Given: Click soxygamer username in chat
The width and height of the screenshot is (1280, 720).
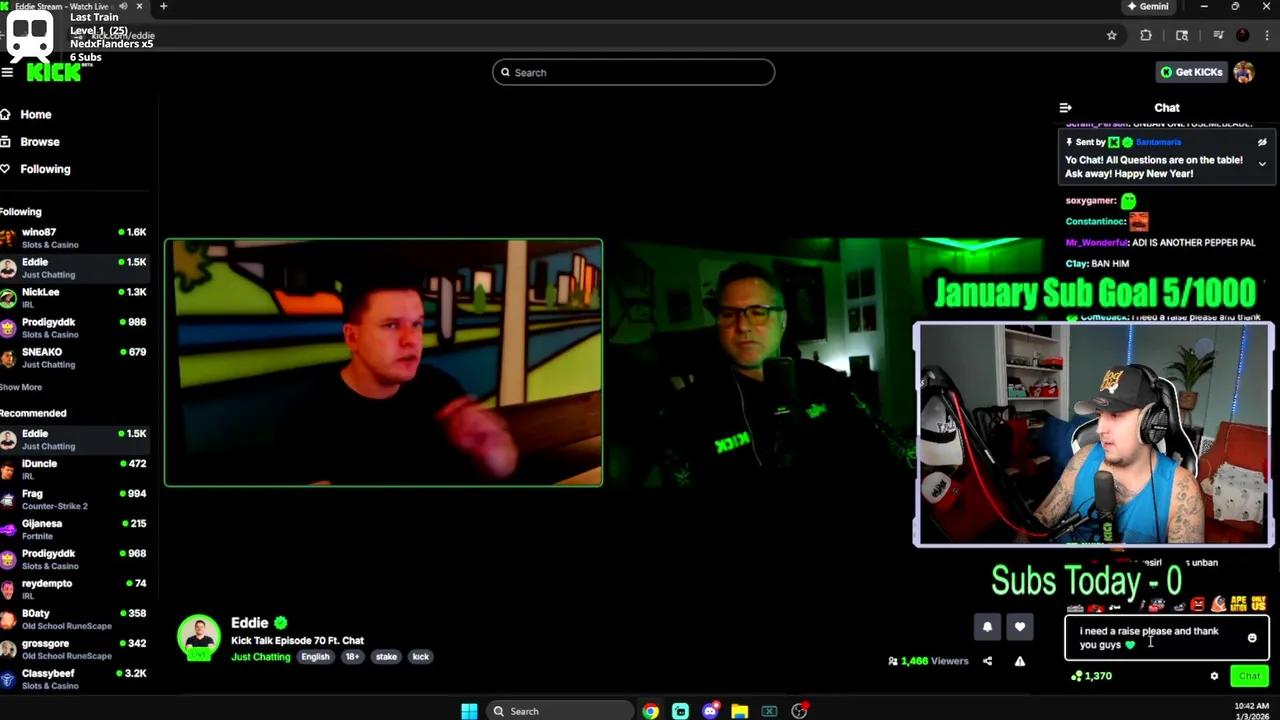Looking at the screenshot, I should (1090, 201).
